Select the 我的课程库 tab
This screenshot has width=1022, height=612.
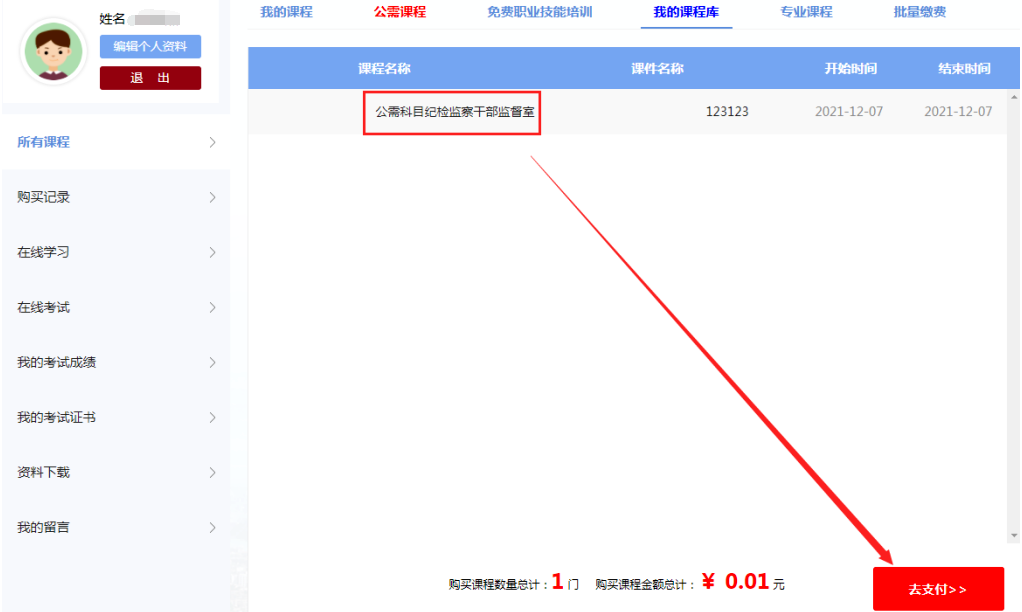click(x=686, y=12)
